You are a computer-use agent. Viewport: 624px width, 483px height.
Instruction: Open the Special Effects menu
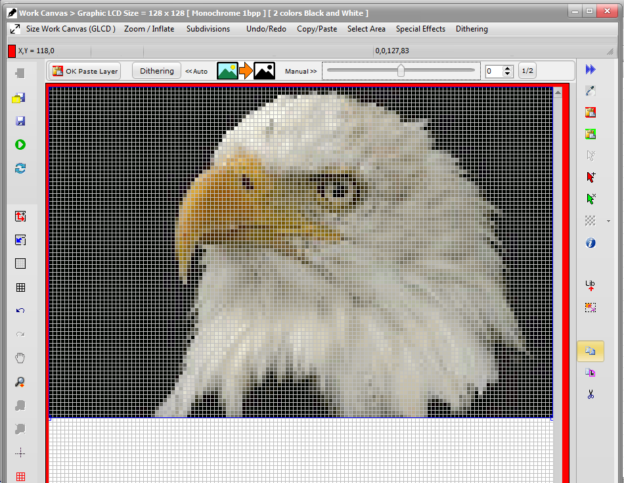point(420,29)
